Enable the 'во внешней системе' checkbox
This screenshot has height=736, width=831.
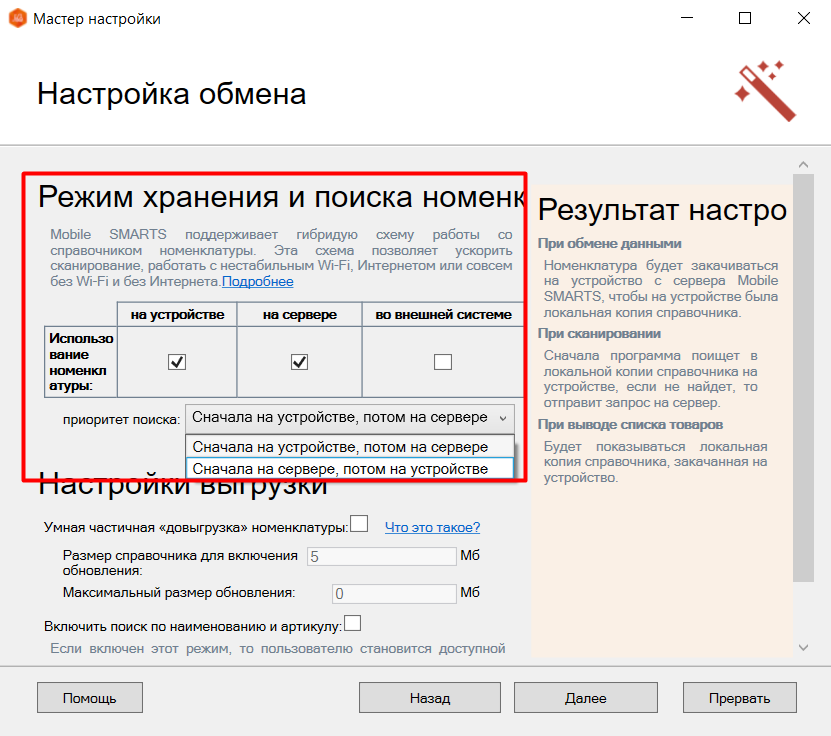tap(443, 362)
